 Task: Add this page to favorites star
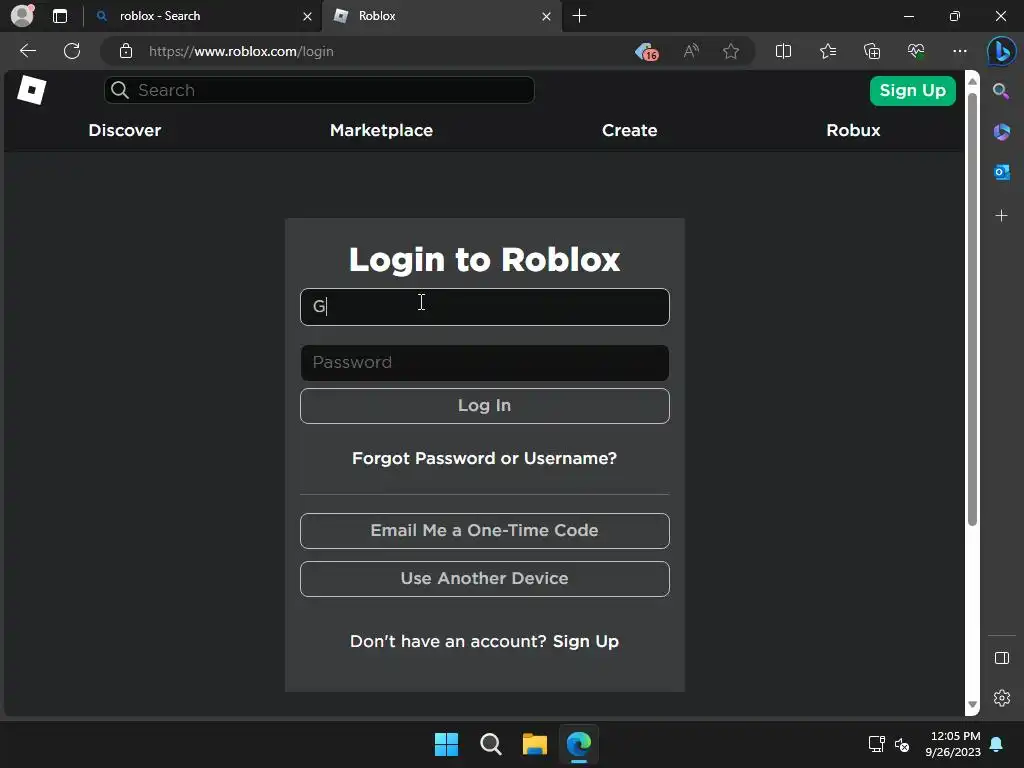point(731,51)
